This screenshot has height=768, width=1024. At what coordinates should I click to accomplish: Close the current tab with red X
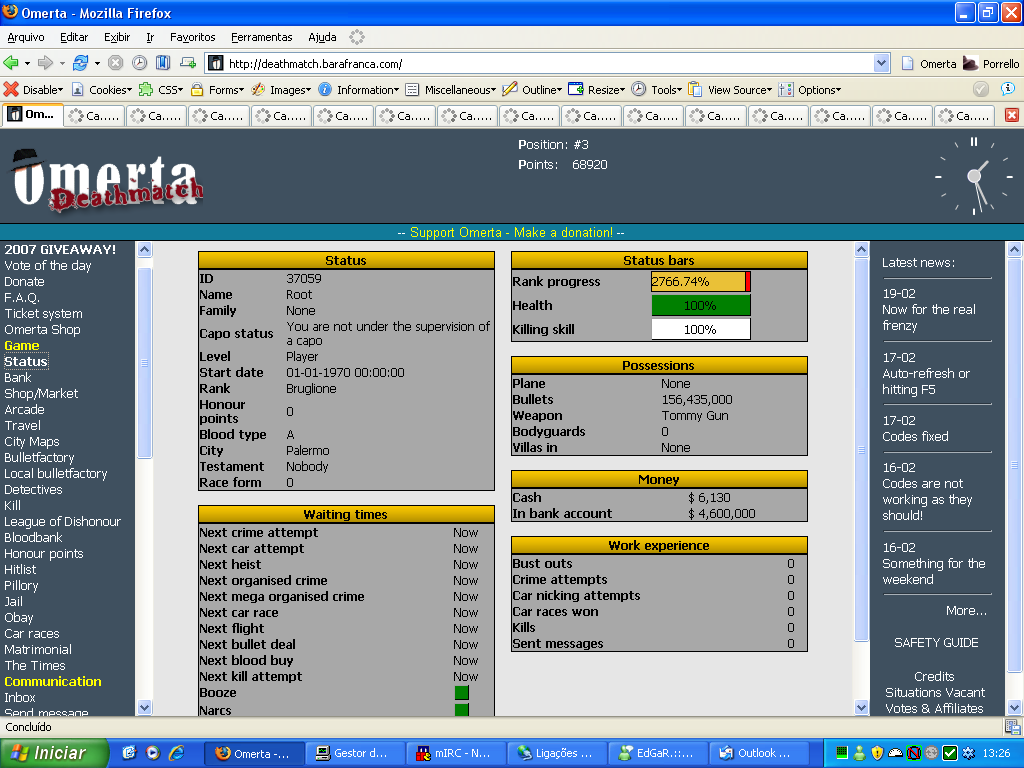[x=1012, y=115]
